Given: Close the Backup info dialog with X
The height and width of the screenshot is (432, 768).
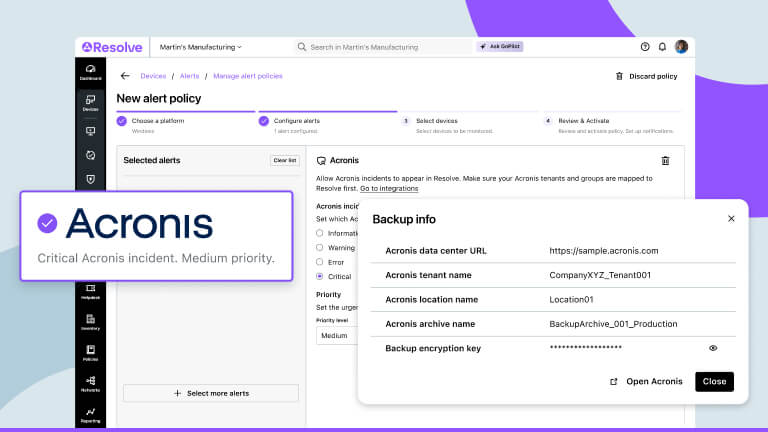Looking at the screenshot, I should [731, 218].
